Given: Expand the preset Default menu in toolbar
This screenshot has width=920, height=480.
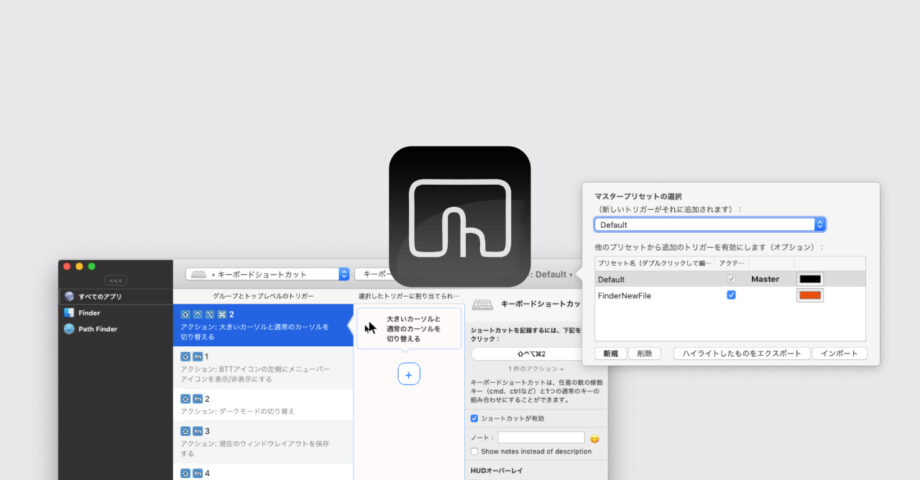Looking at the screenshot, I should click(x=553, y=274).
